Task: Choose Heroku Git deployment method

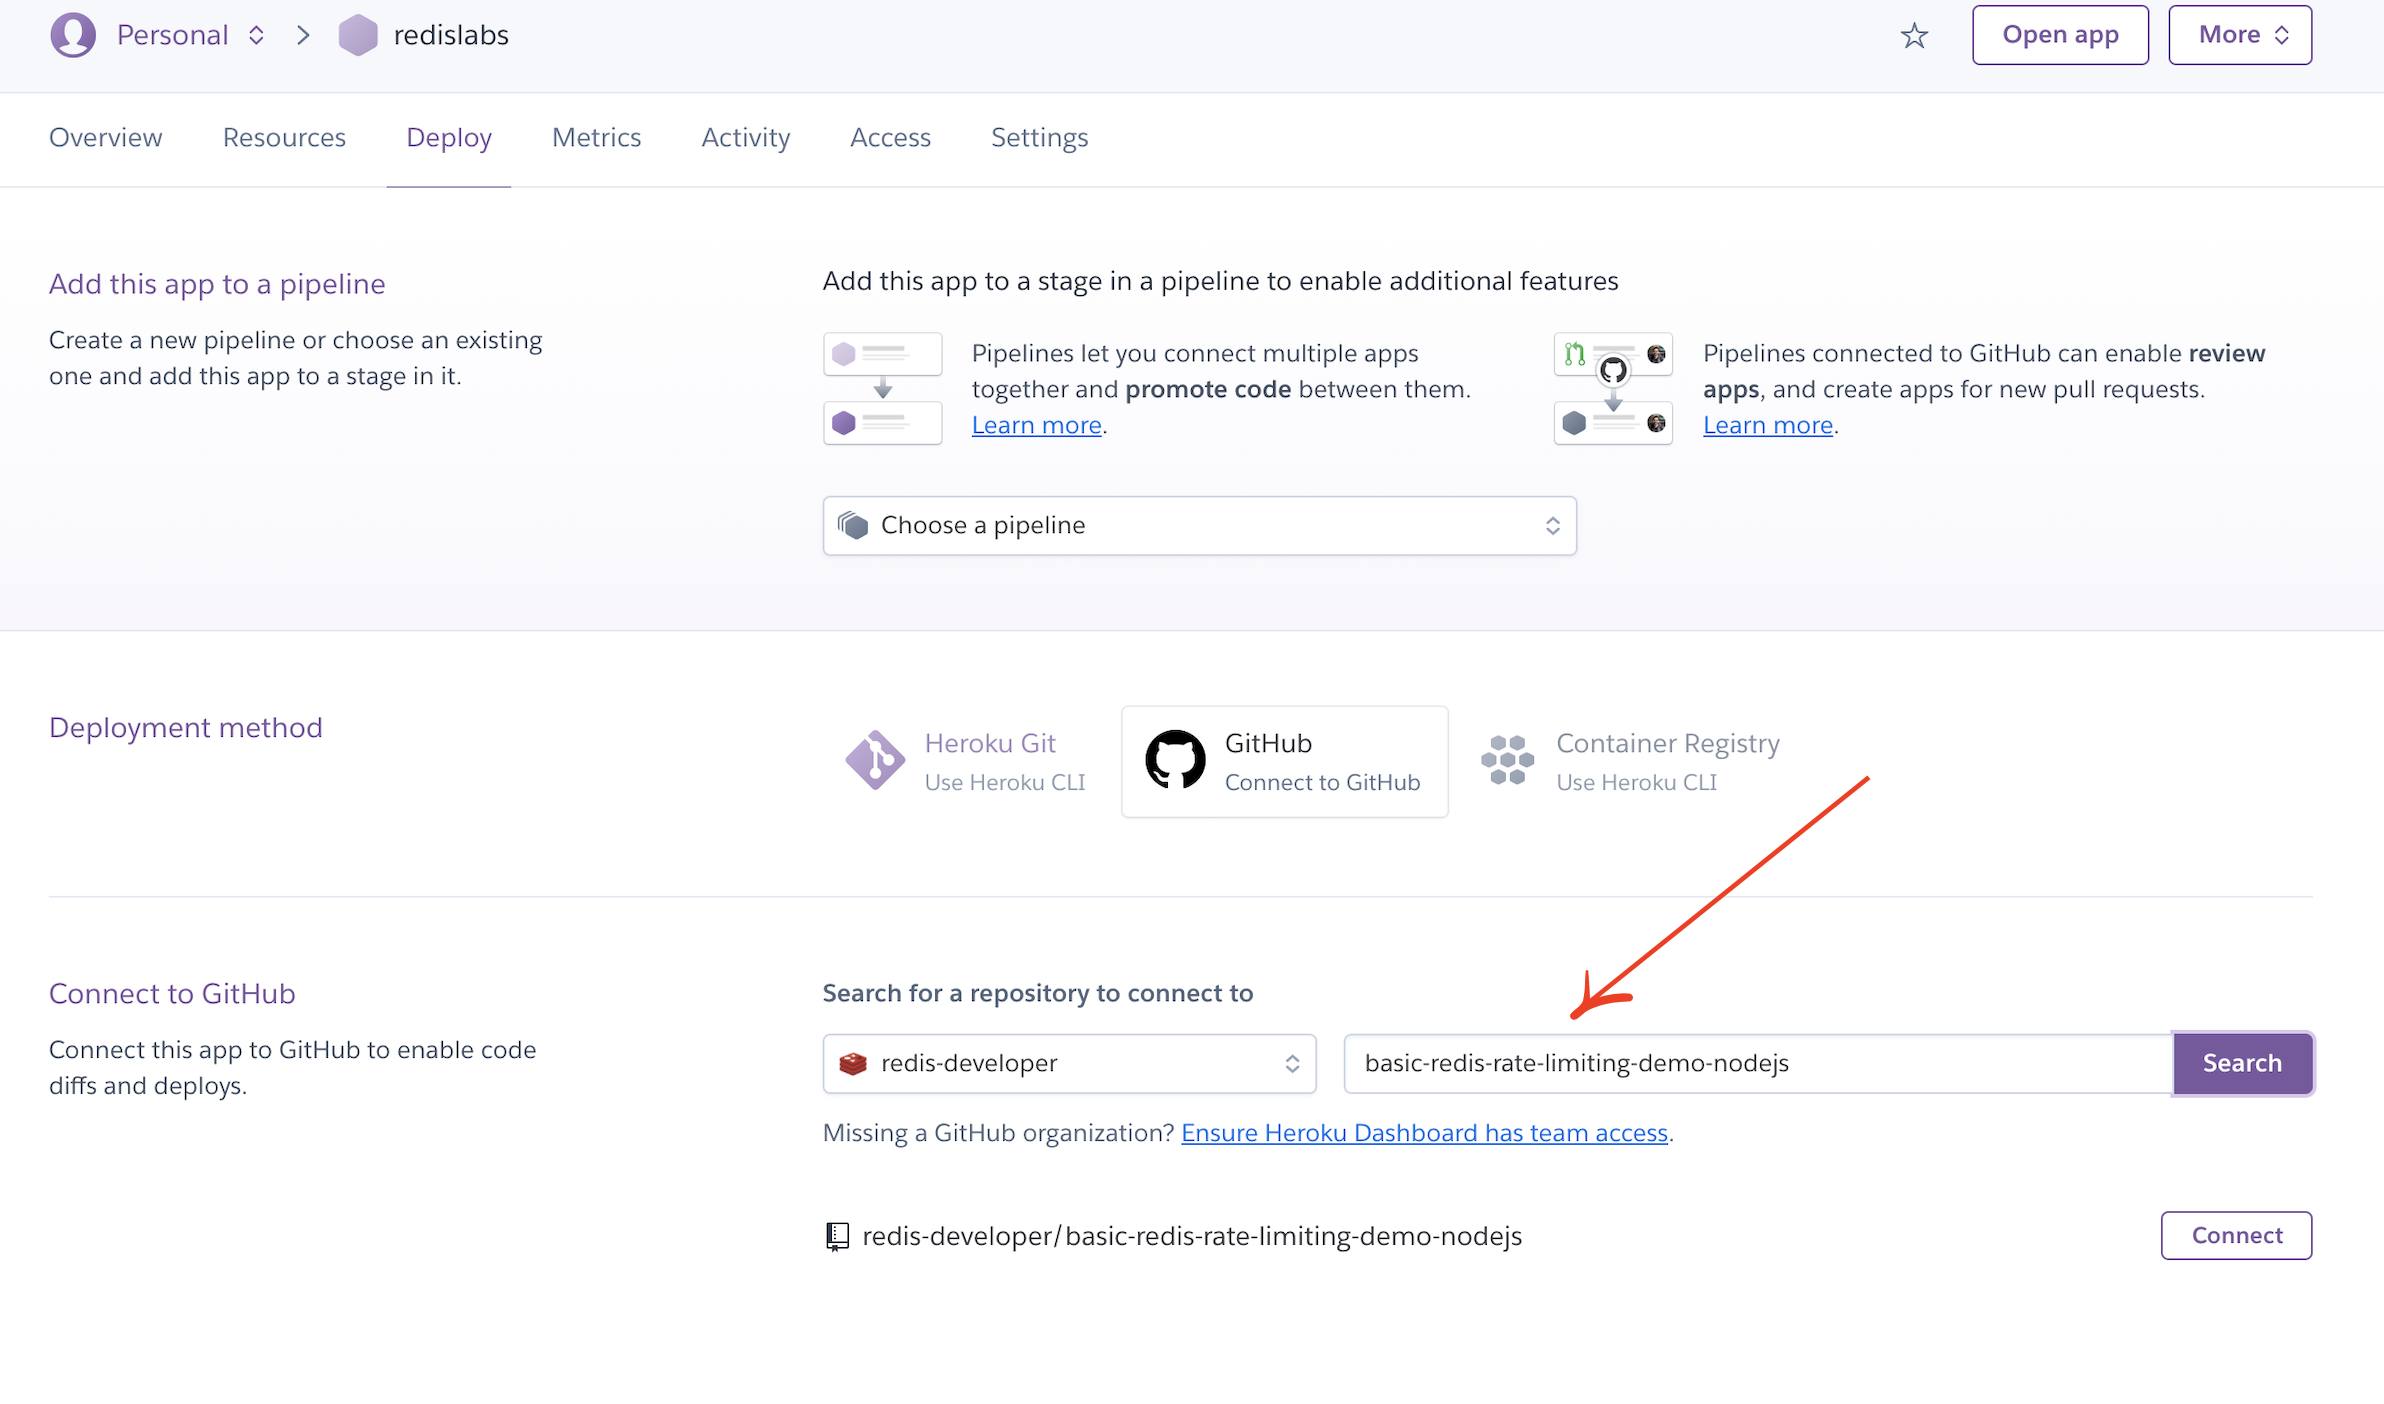Action: (965, 761)
